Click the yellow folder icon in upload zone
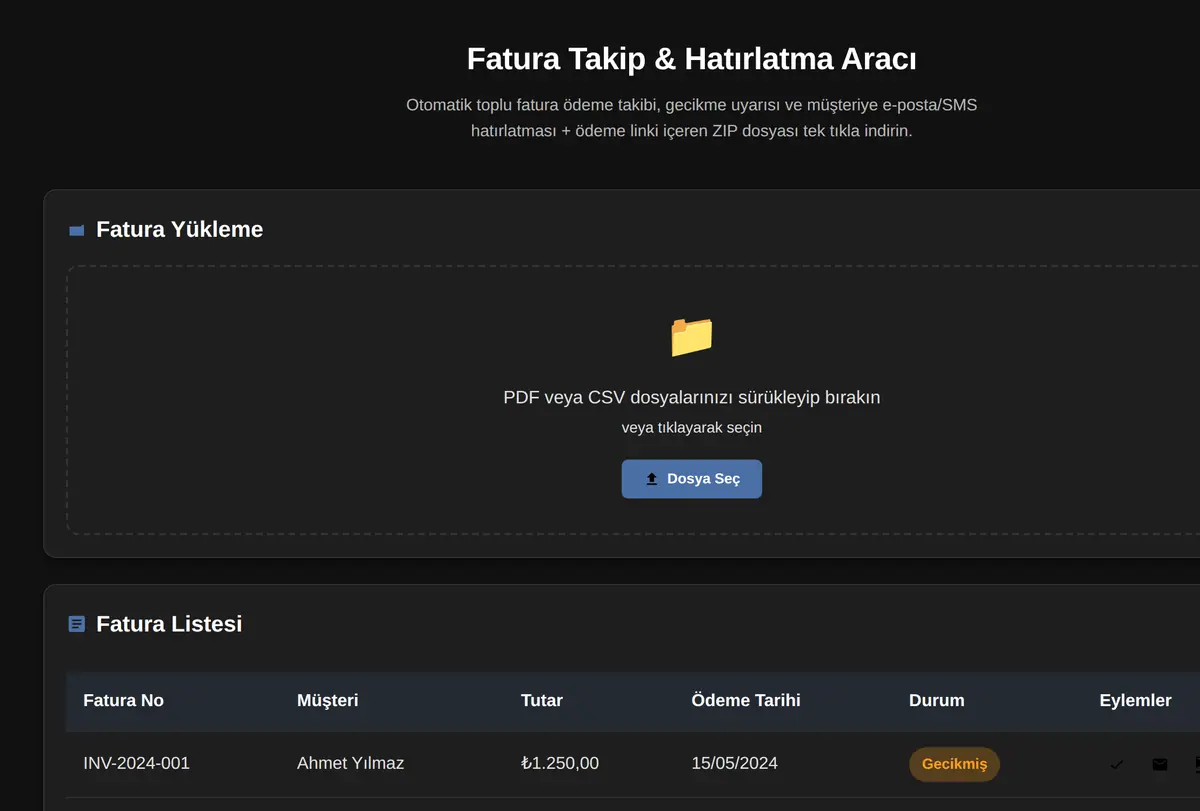Image resolution: width=1200 pixels, height=811 pixels. tap(692, 337)
